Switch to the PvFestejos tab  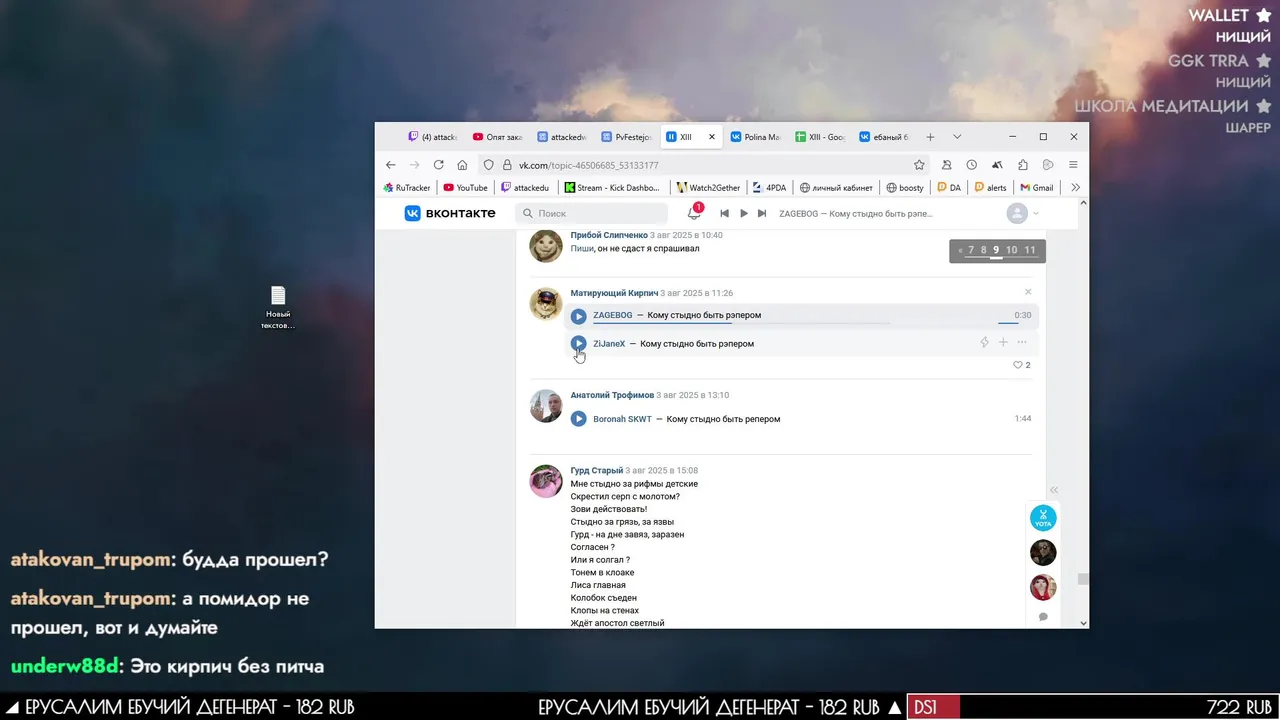pos(626,137)
